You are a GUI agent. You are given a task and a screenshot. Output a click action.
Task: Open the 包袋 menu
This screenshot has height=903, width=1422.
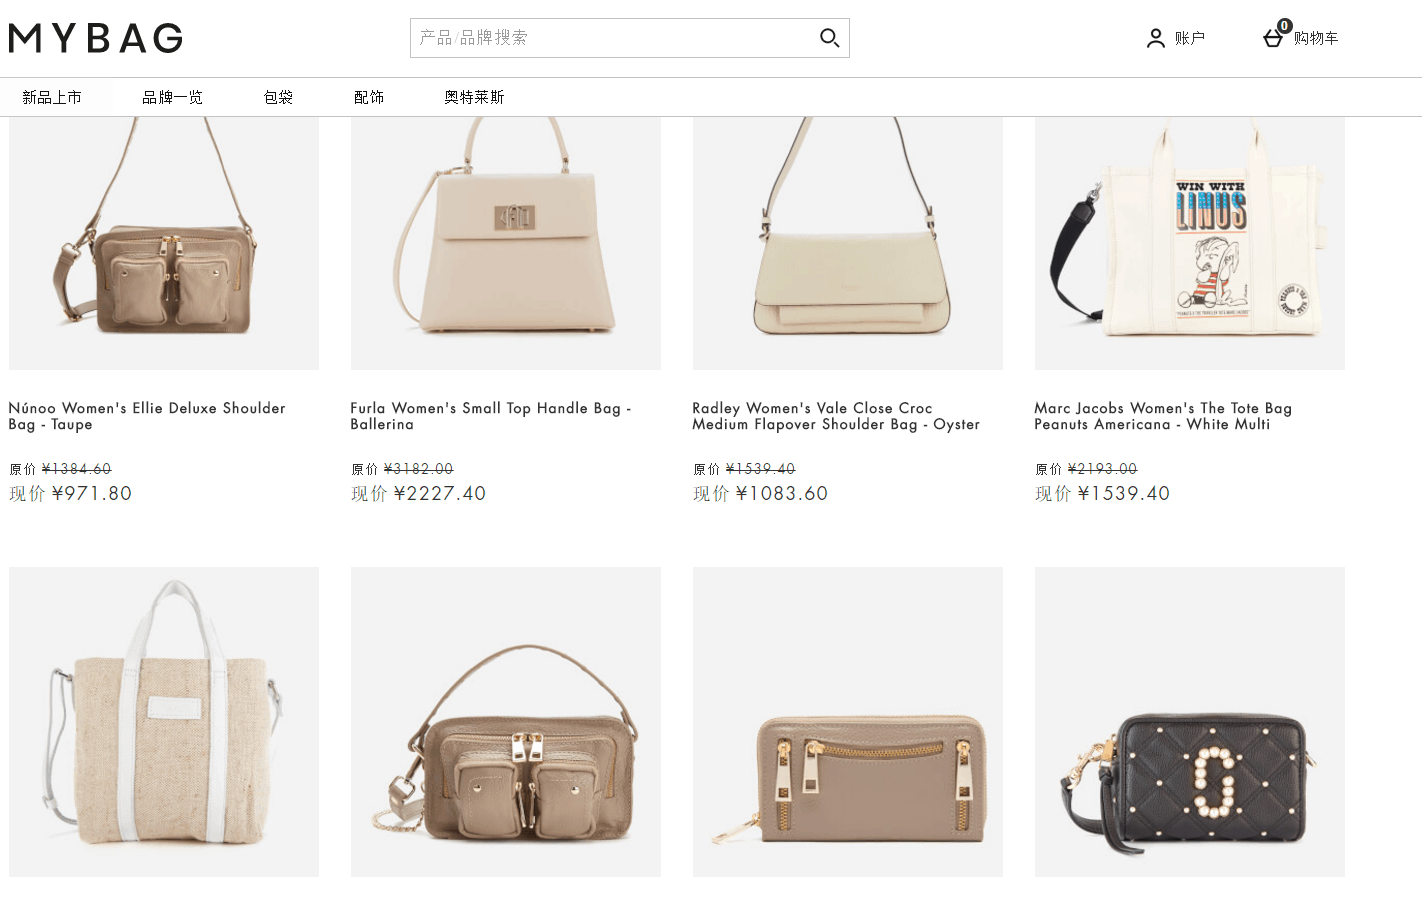click(278, 97)
